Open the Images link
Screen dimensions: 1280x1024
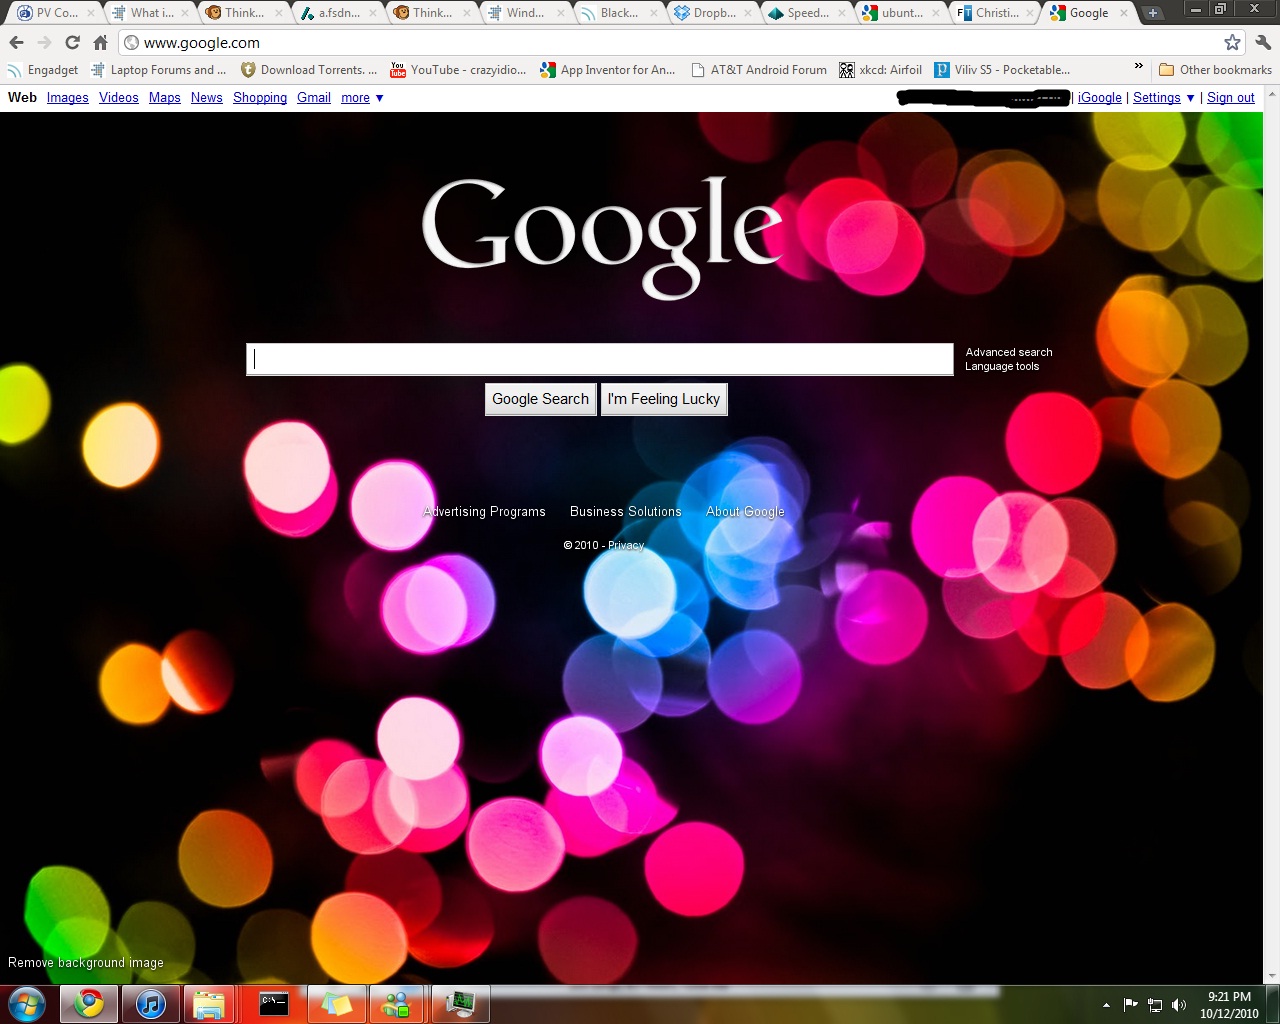coord(68,98)
